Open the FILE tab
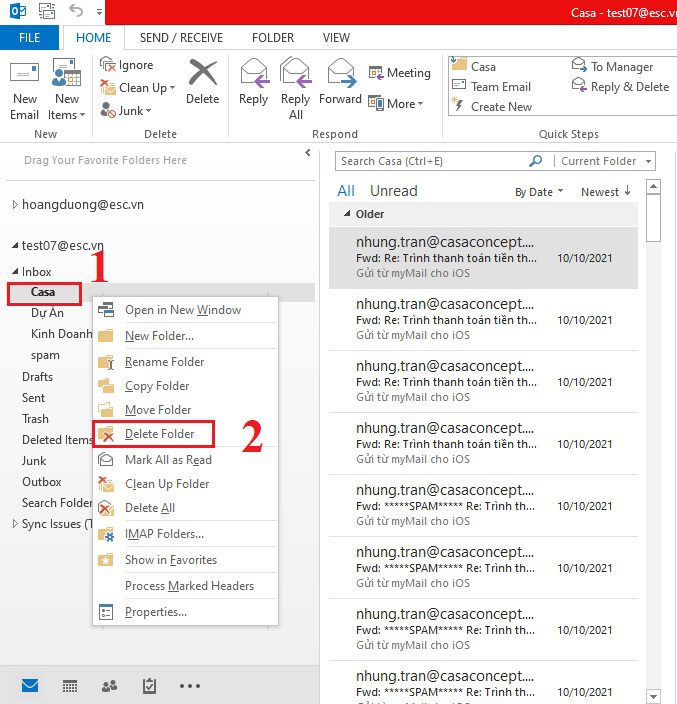 tap(29, 38)
